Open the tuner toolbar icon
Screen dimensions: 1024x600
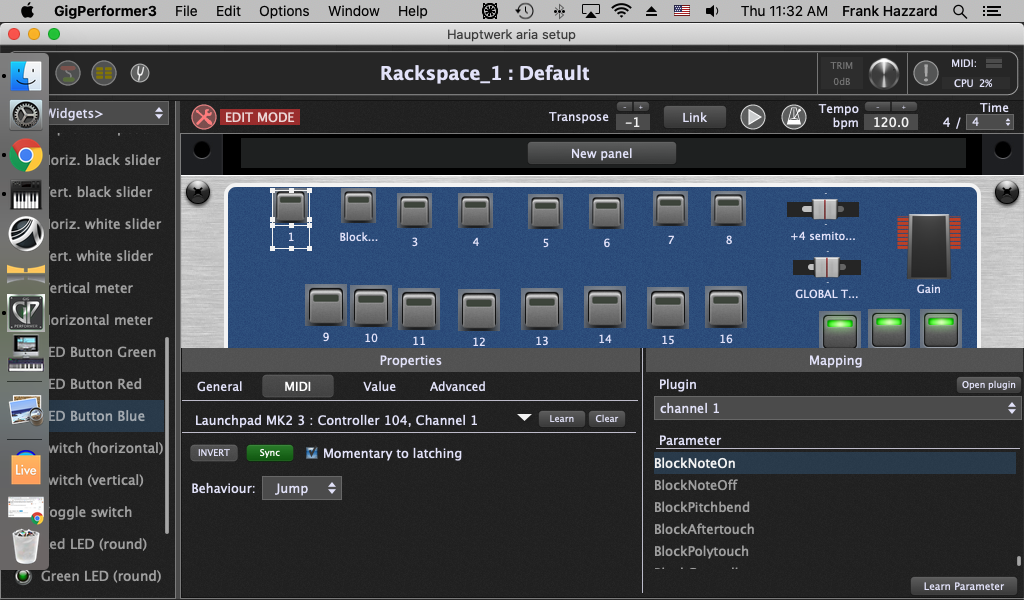tap(139, 73)
